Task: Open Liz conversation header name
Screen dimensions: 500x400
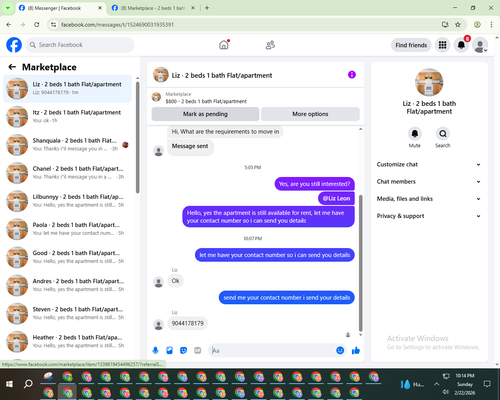Action: 222,75
